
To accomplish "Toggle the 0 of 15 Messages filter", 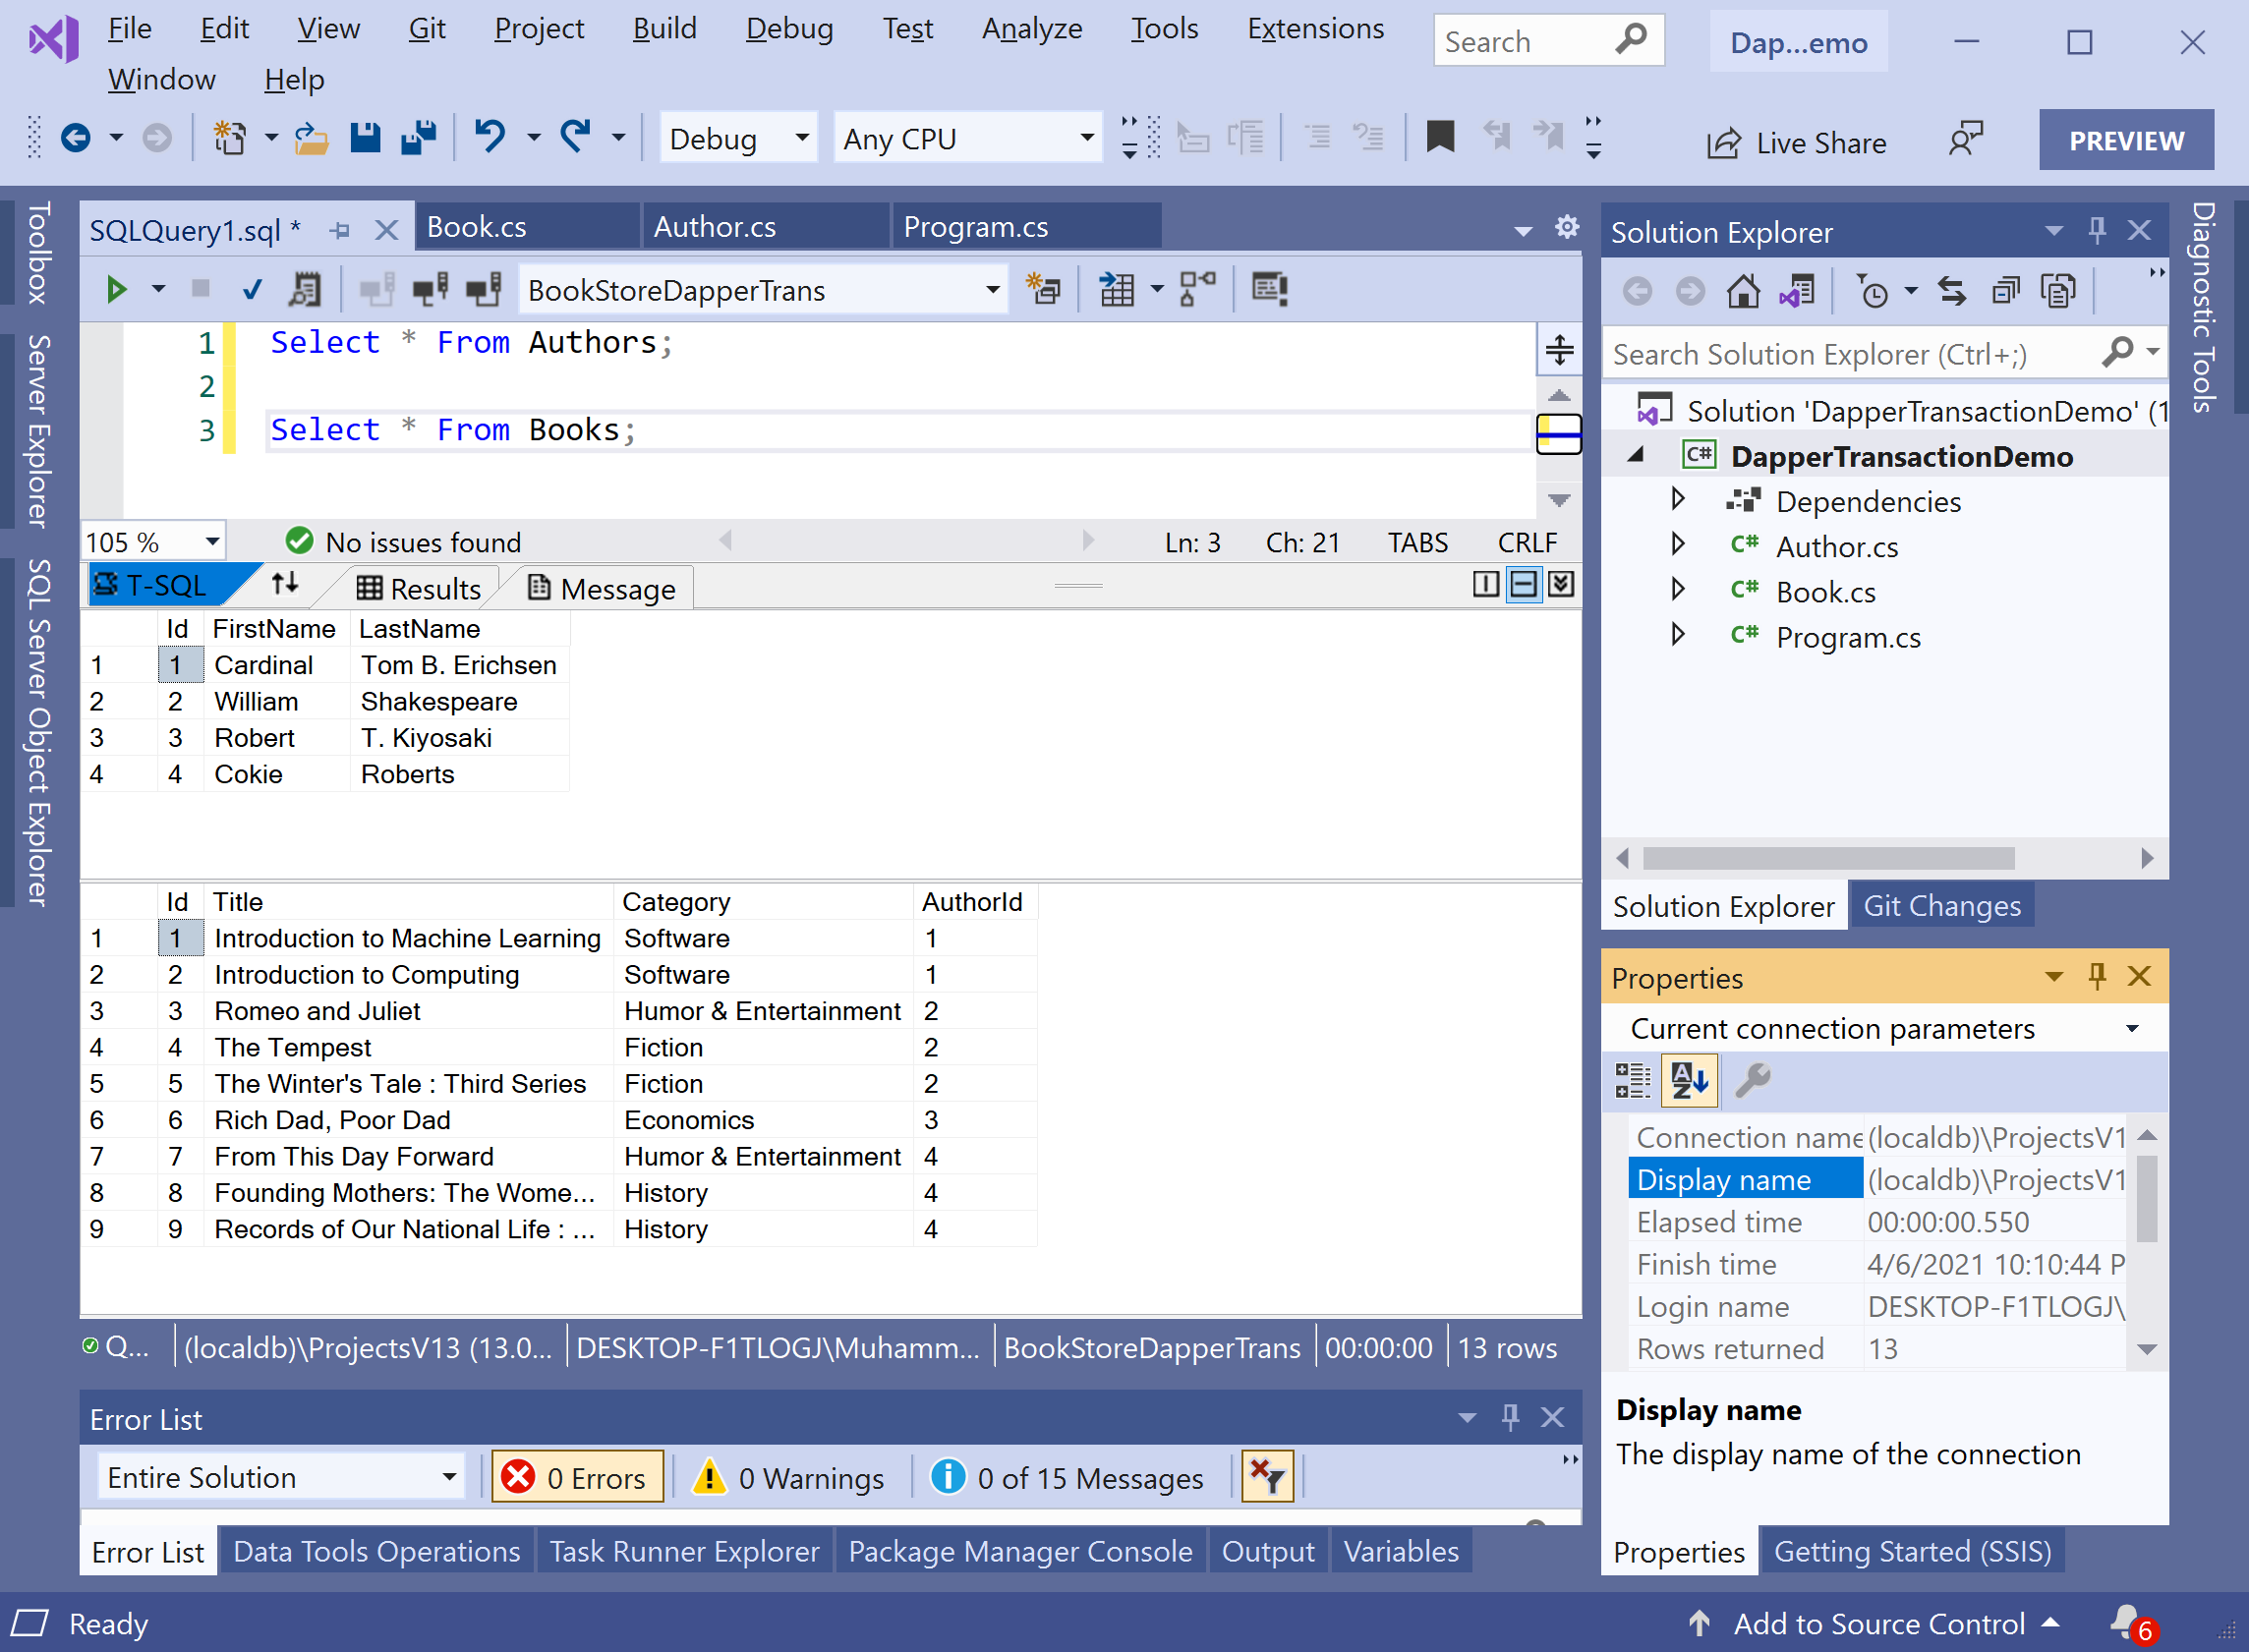I will 1068,1477.
